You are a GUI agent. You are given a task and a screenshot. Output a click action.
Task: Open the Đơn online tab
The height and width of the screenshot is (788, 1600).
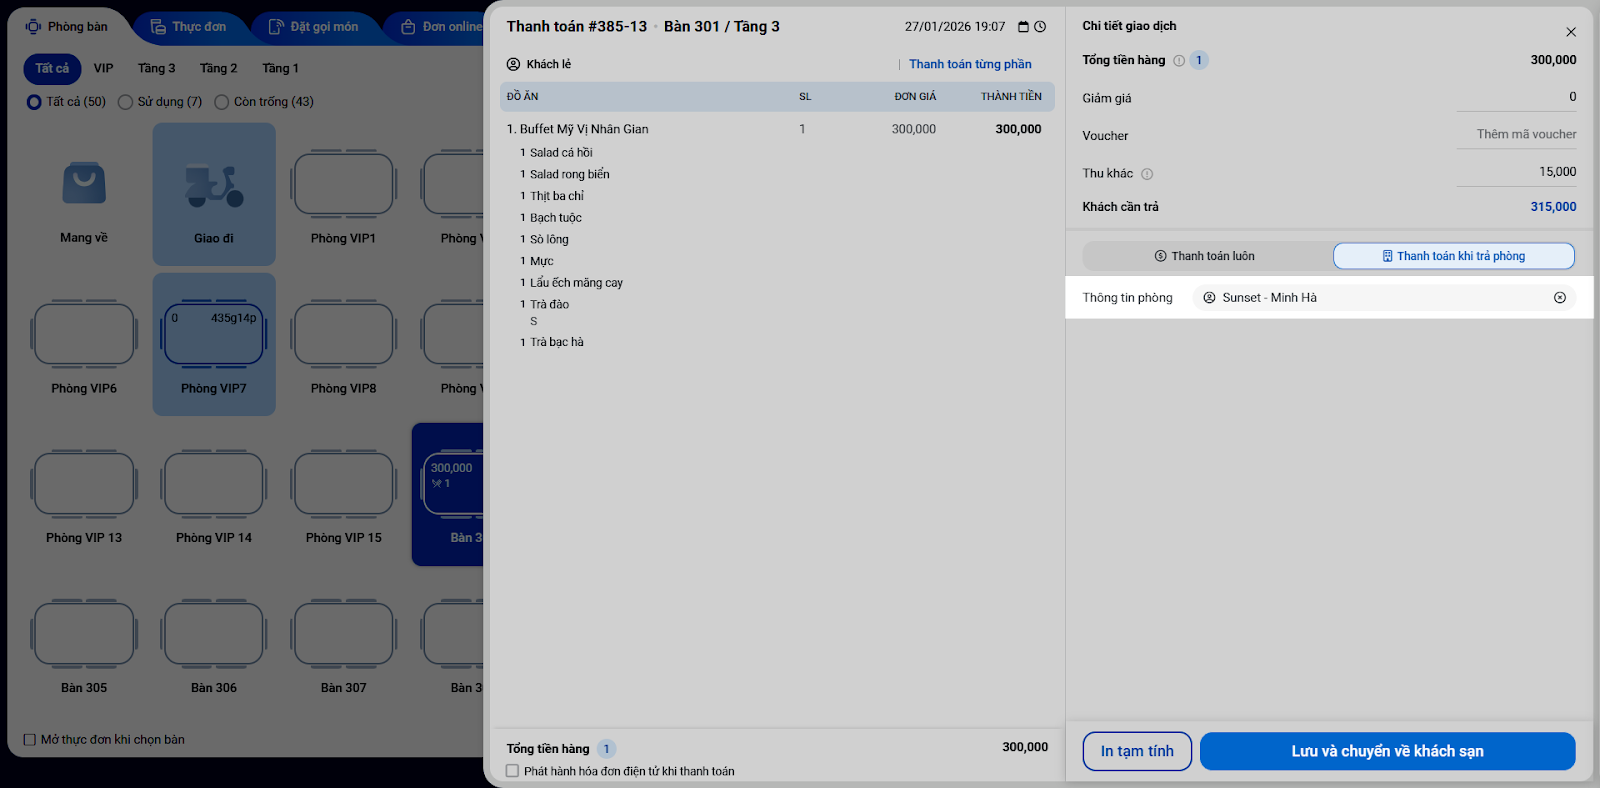point(441,27)
